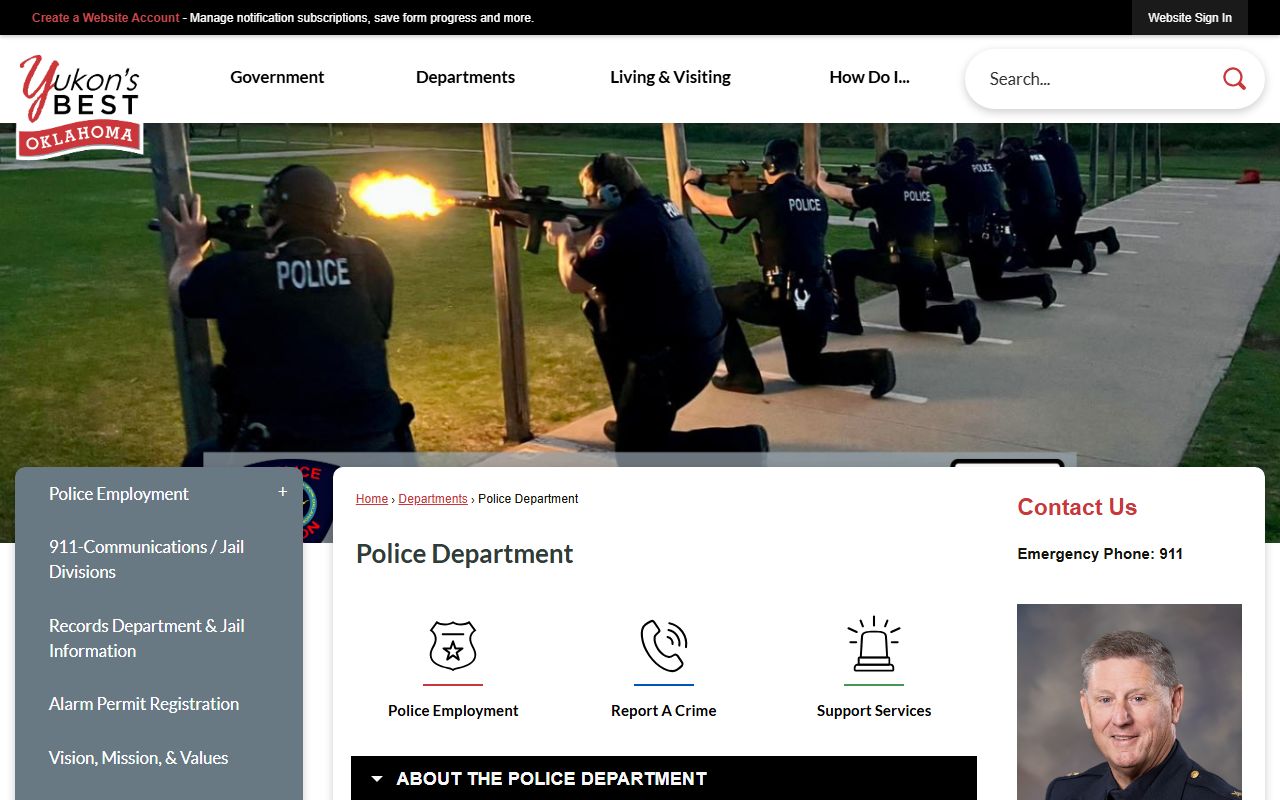Open Records Department & Jail Information
Viewport: 1280px width, 800px height.
(146, 638)
